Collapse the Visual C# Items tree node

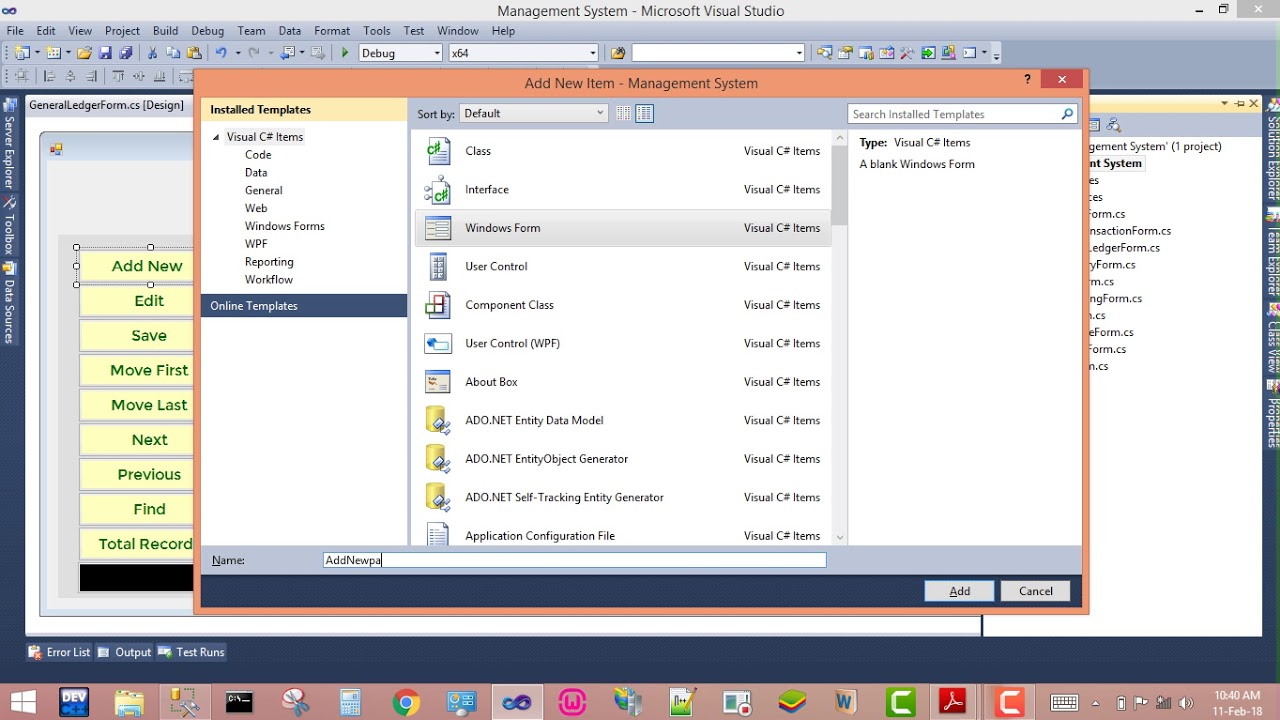coord(216,137)
